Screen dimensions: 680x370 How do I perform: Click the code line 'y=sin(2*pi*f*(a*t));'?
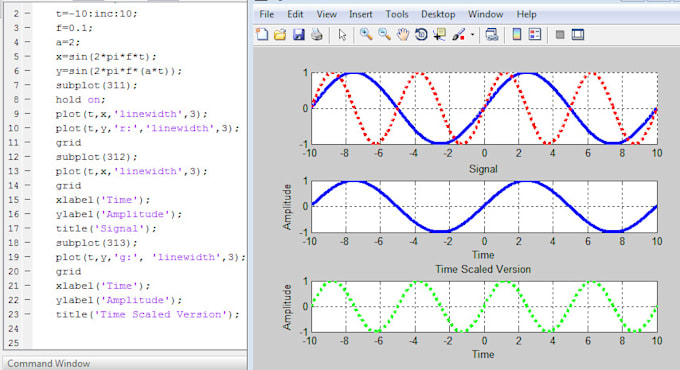119,71
